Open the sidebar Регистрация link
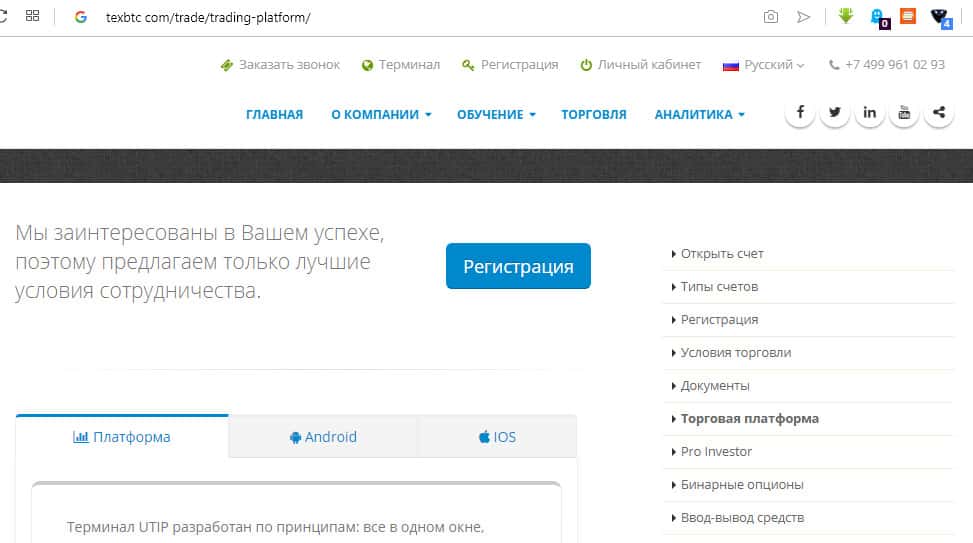 (x=719, y=320)
